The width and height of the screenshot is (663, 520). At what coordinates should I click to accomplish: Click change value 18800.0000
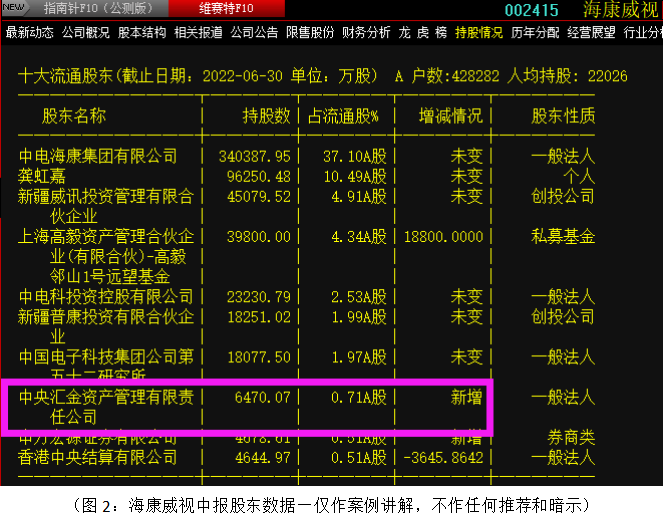click(x=443, y=237)
